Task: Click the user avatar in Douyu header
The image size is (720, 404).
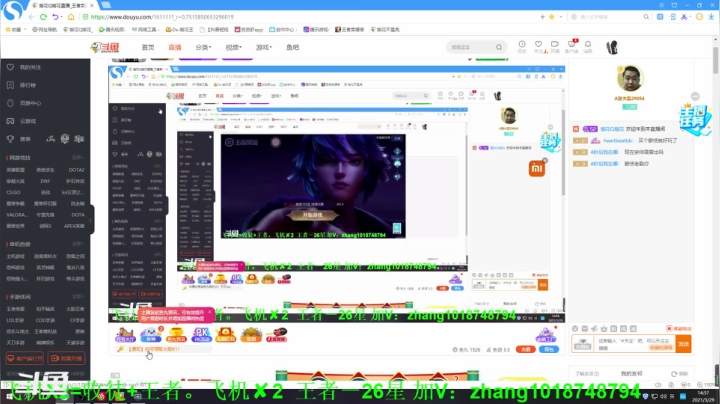Action: pos(612,47)
